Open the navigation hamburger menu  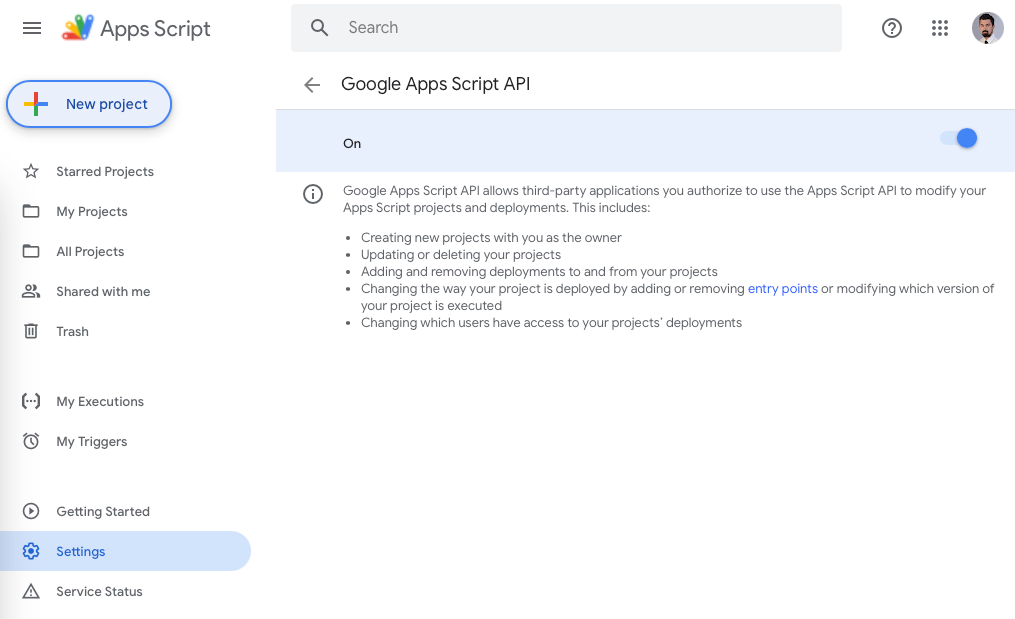point(31,27)
